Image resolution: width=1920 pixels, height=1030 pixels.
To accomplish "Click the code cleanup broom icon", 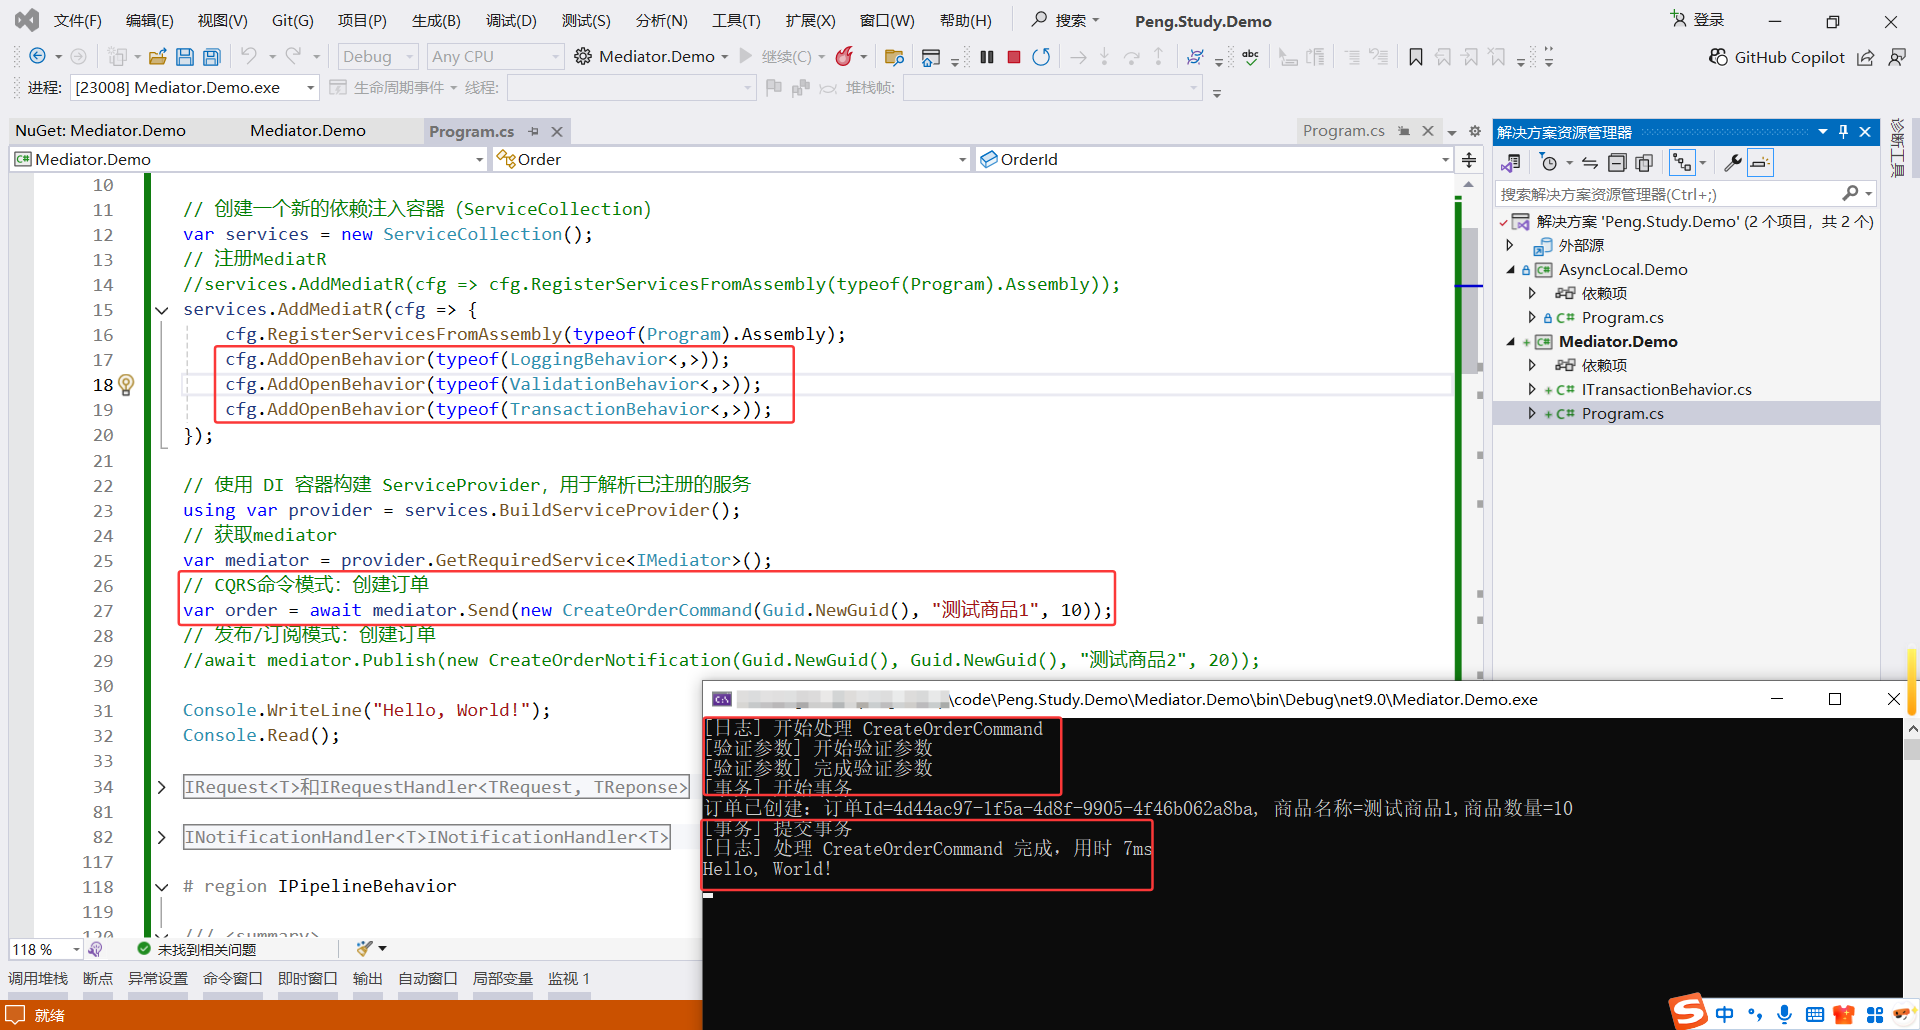I will tap(365, 948).
